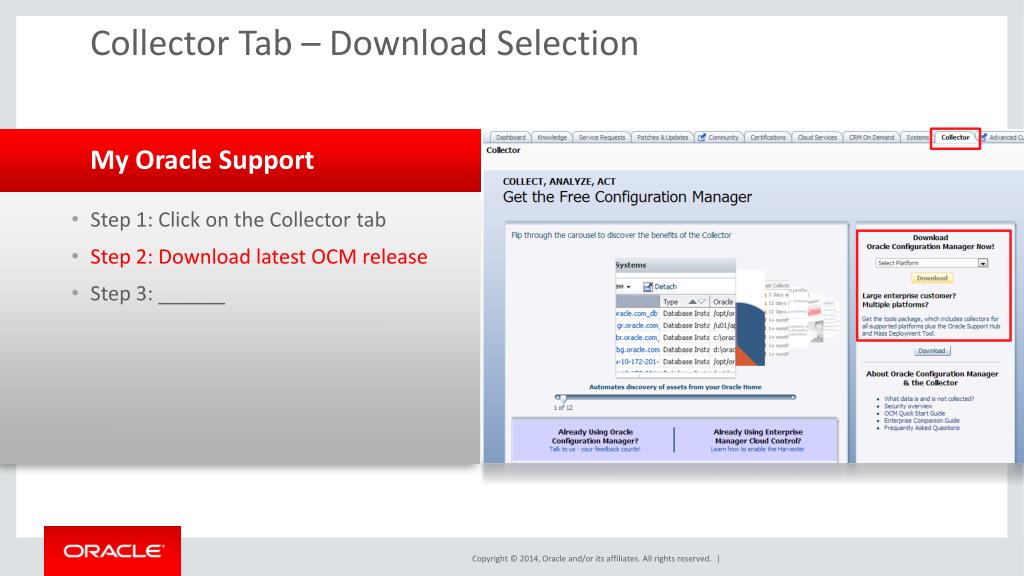The image size is (1024, 576).
Task: Open the Dashboard tab
Action: [x=510, y=137]
